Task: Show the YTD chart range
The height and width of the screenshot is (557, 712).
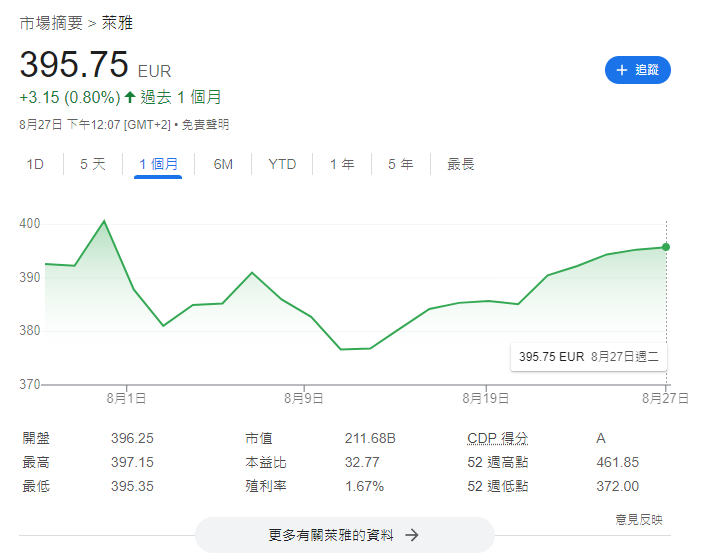Action: click(x=282, y=164)
